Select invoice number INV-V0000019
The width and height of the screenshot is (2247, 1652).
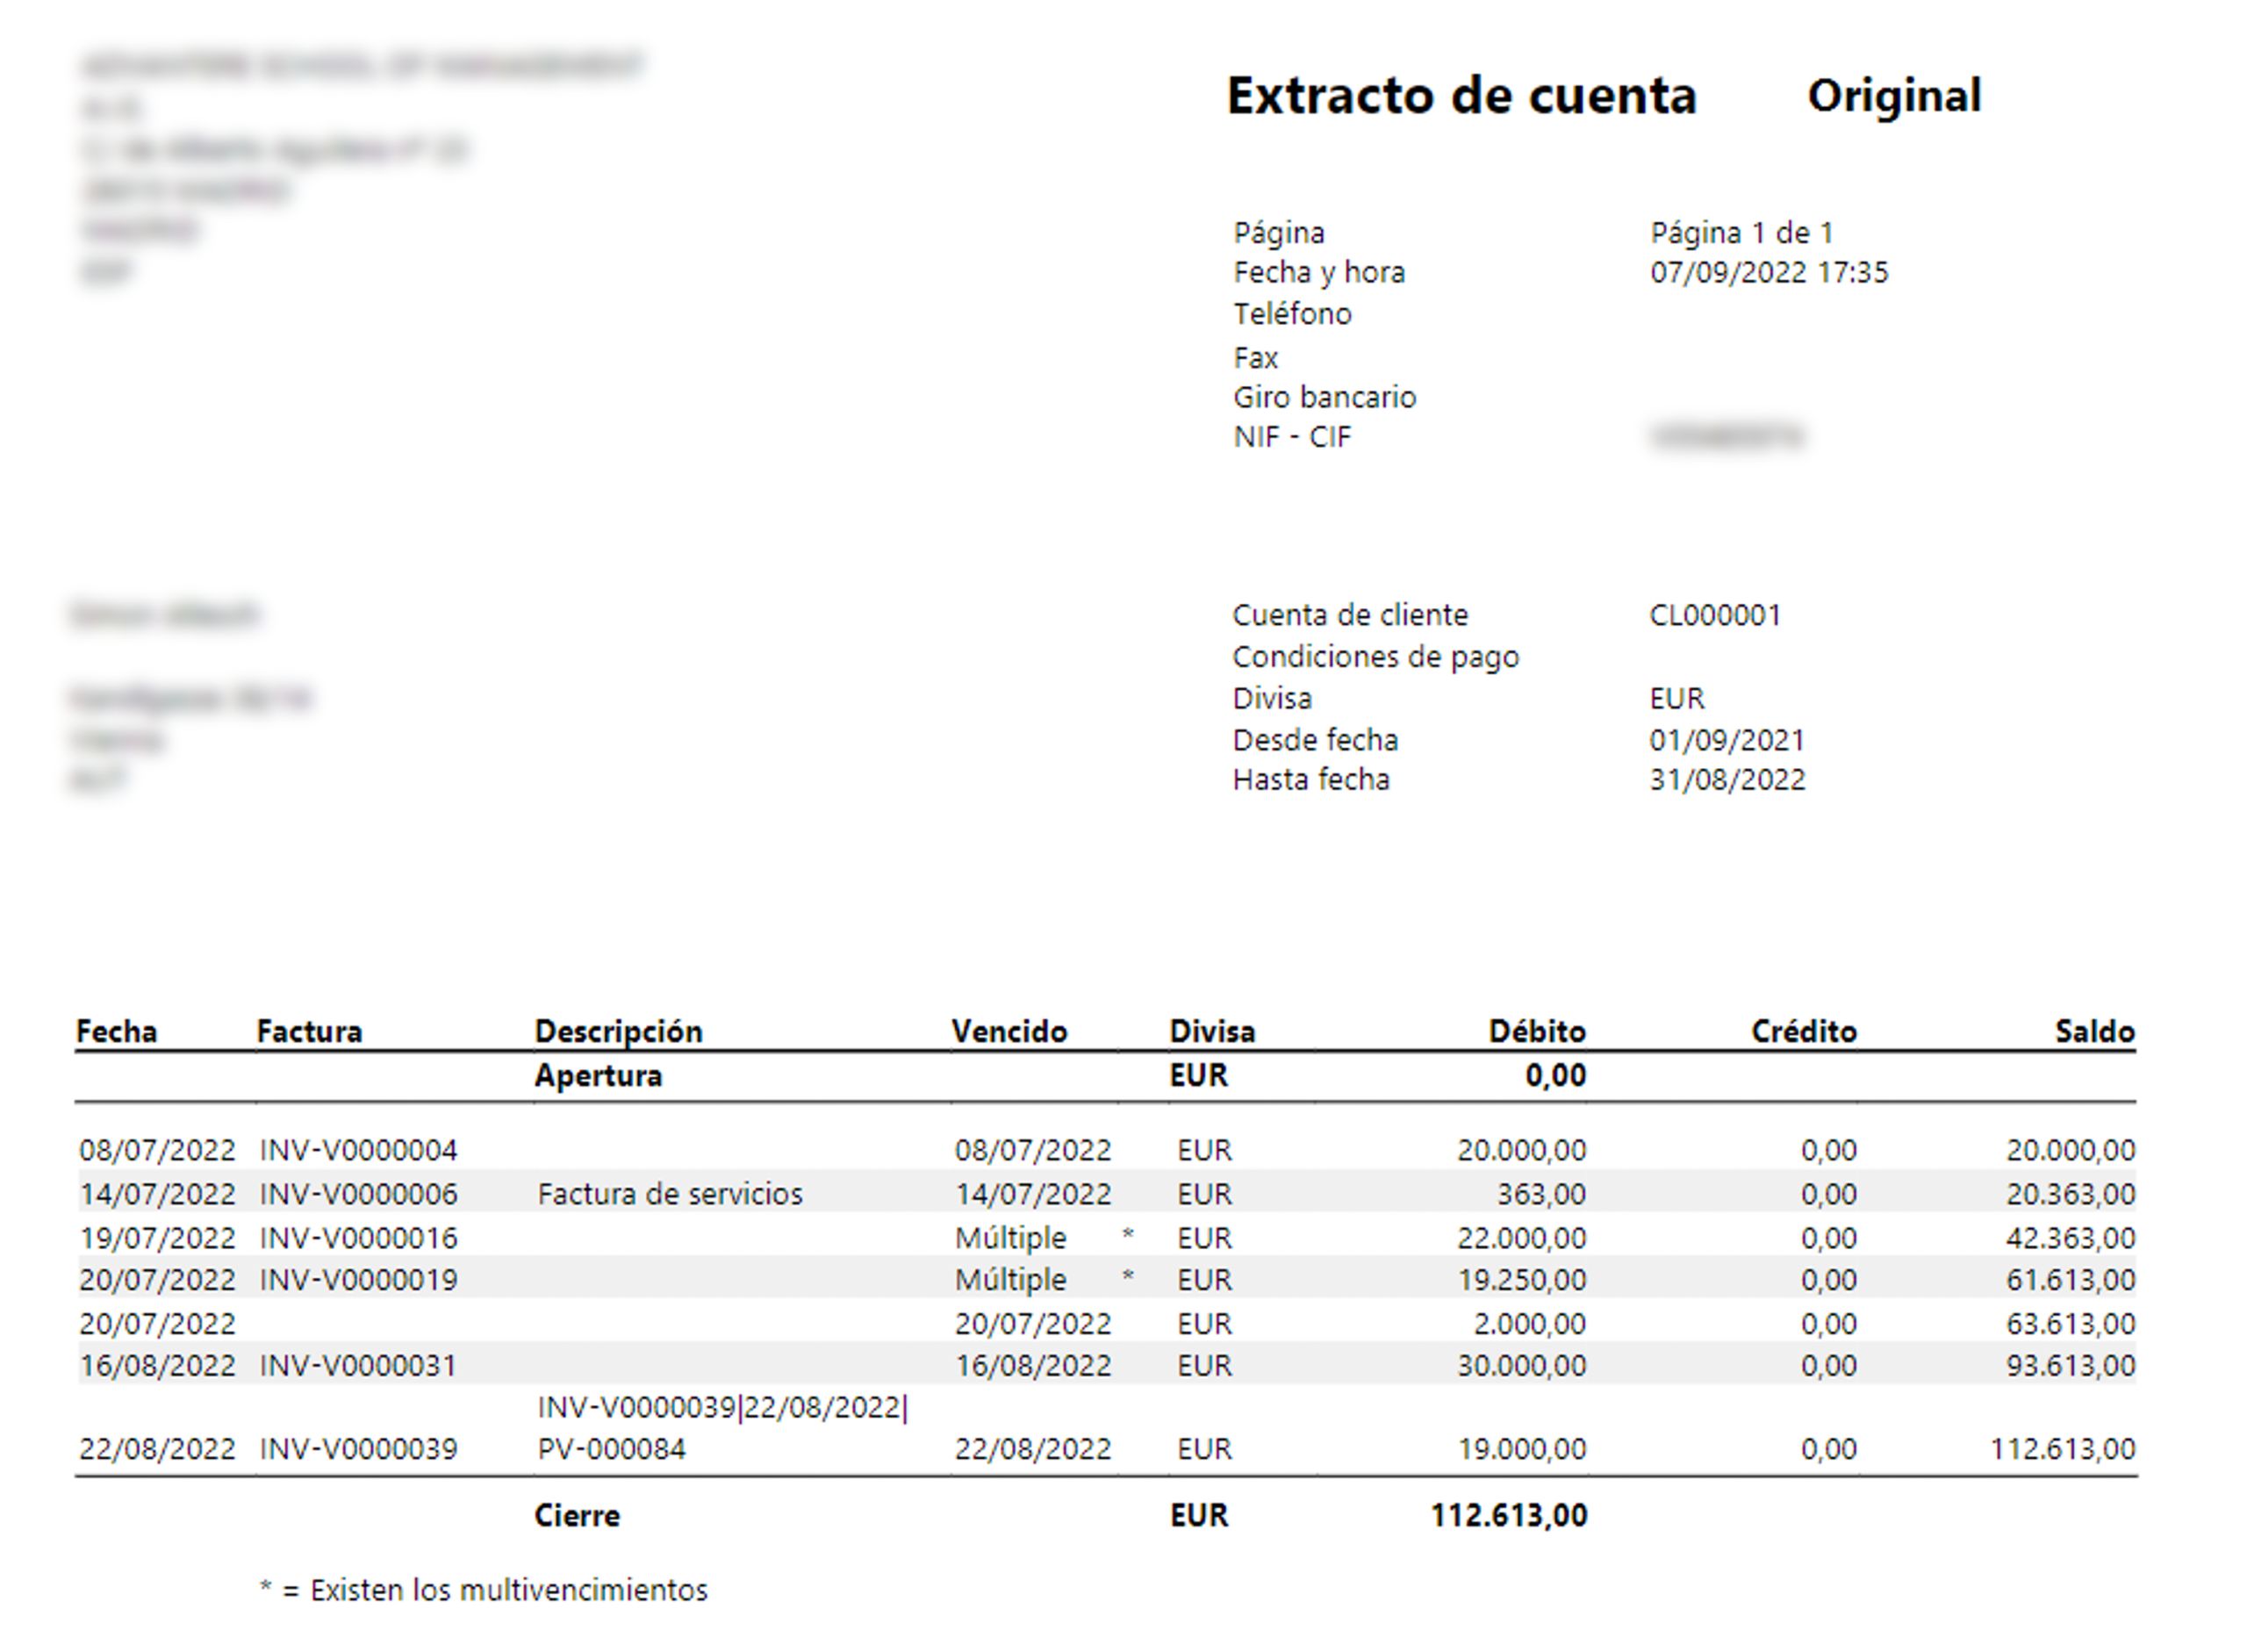pyautogui.click(x=358, y=1280)
